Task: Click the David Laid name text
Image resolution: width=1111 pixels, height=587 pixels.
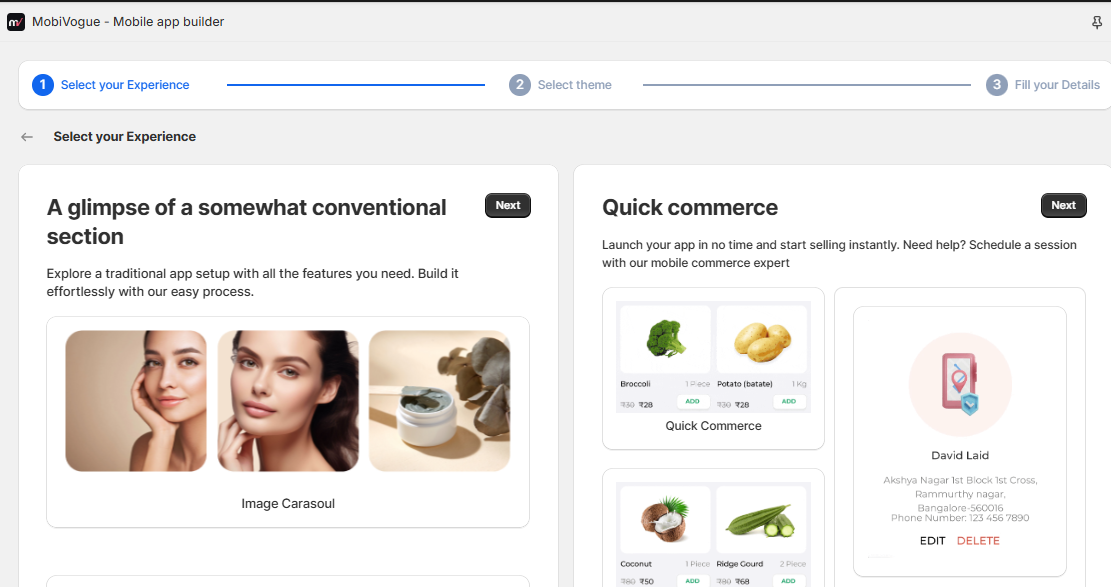Action: [x=960, y=456]
